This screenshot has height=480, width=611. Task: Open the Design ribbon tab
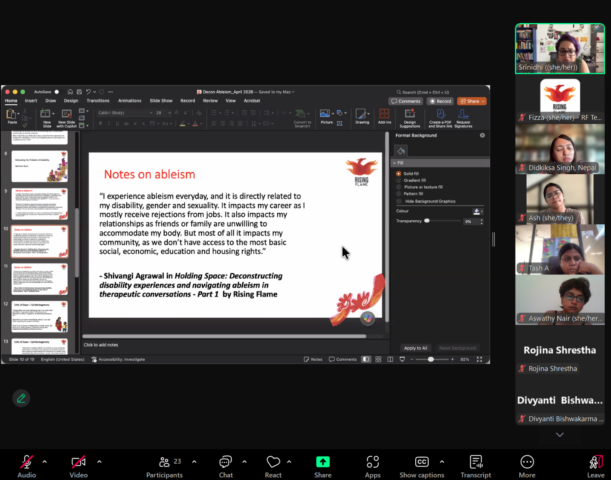pos(71,101)
